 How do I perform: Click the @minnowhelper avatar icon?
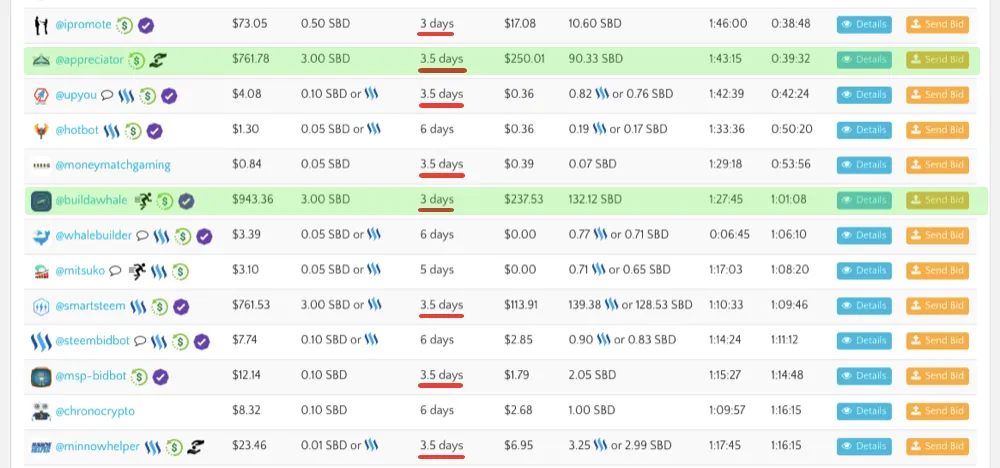[x=41, y=447]
